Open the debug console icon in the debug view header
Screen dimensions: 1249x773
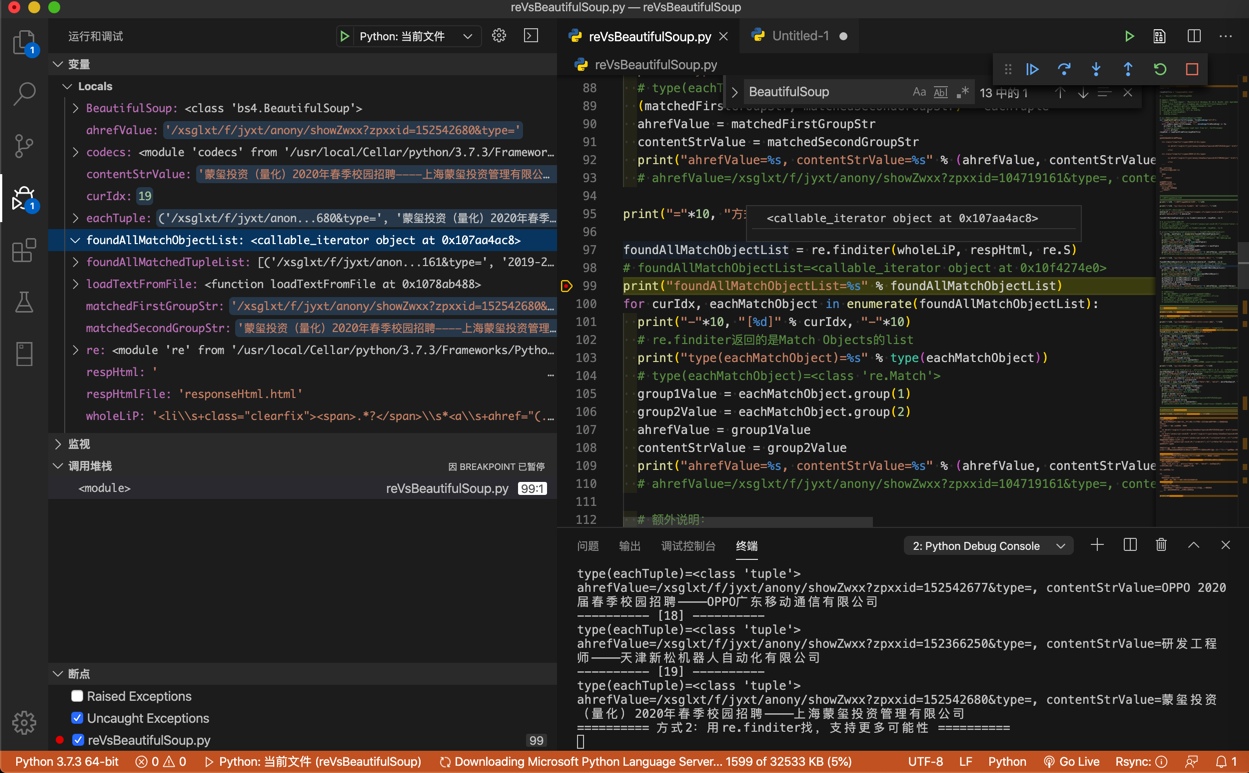[531, 36]
